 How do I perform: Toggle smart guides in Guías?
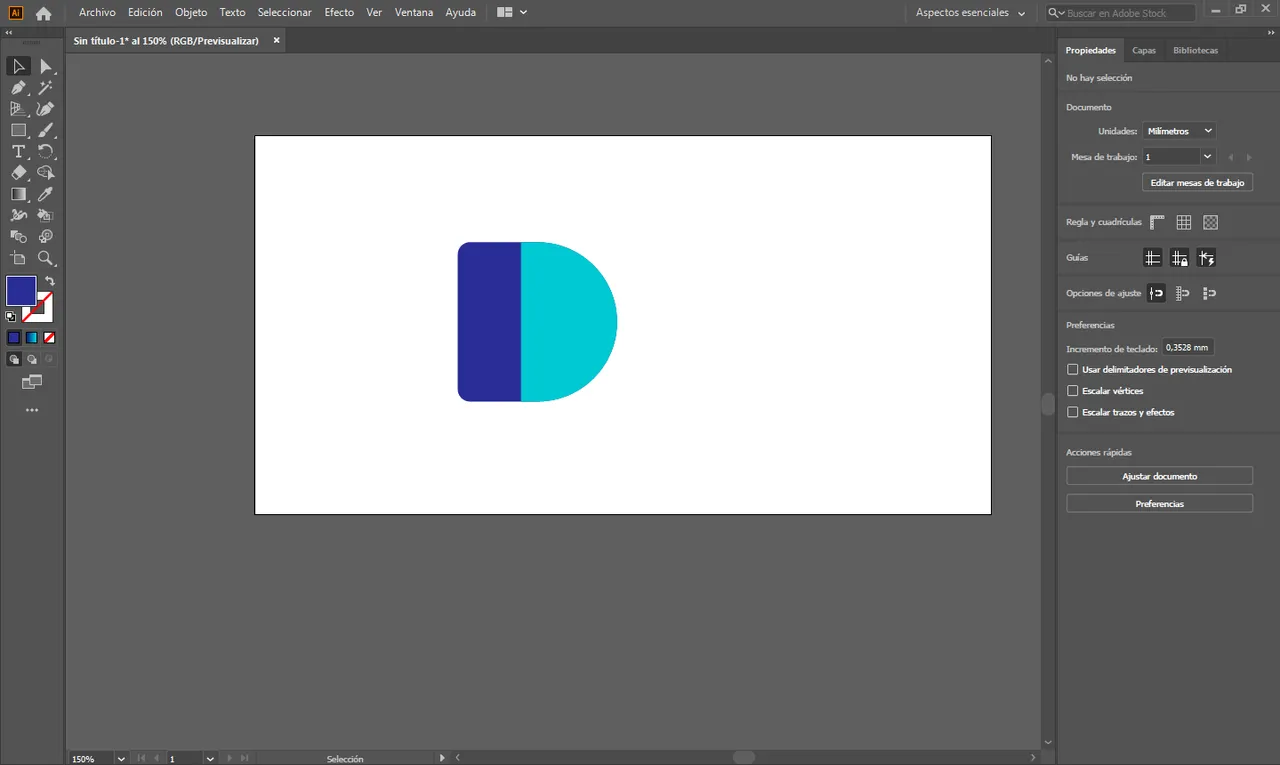1207,258
